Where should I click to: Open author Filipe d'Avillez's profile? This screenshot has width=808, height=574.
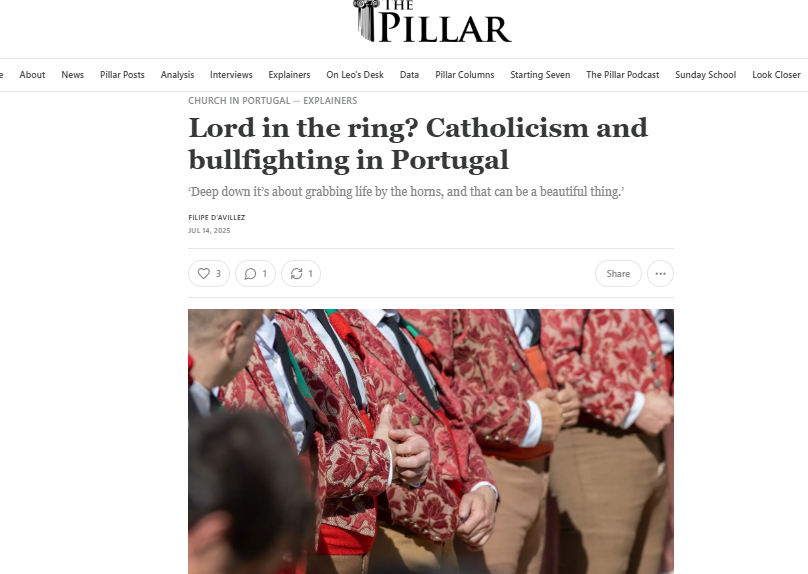(216, 217)
